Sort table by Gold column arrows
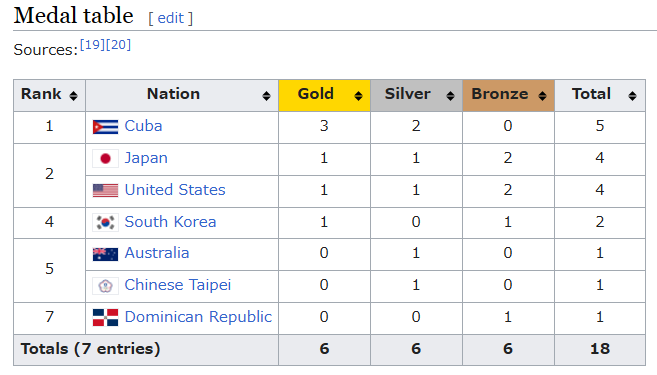This screenshot has height=375, width=657. 358,96
